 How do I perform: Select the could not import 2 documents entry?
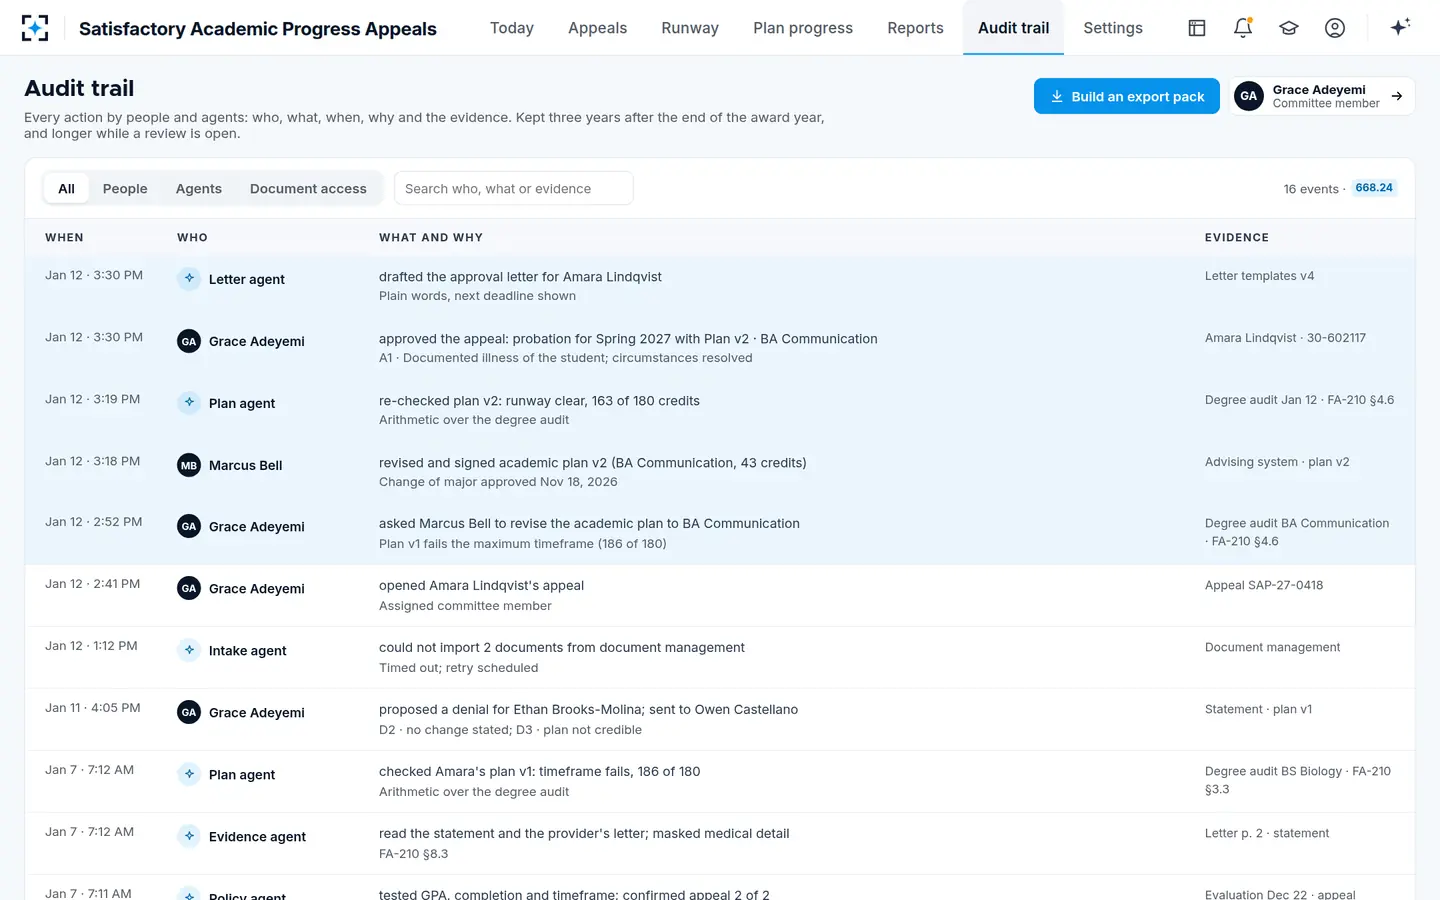[x=720, y=658]
